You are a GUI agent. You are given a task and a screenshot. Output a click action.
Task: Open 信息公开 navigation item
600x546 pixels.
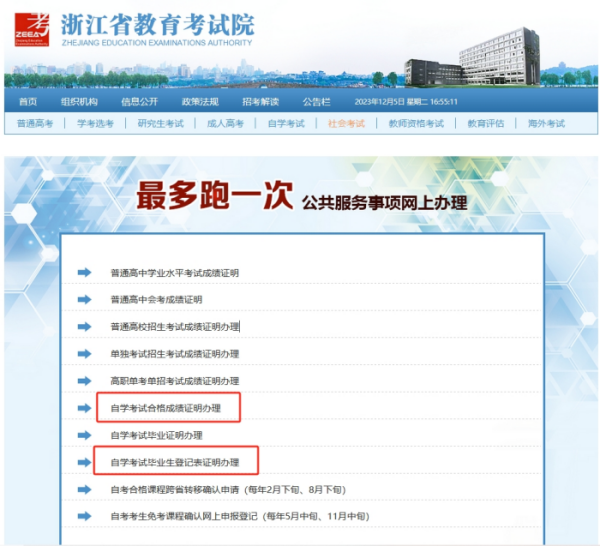[x=140, y=101]
